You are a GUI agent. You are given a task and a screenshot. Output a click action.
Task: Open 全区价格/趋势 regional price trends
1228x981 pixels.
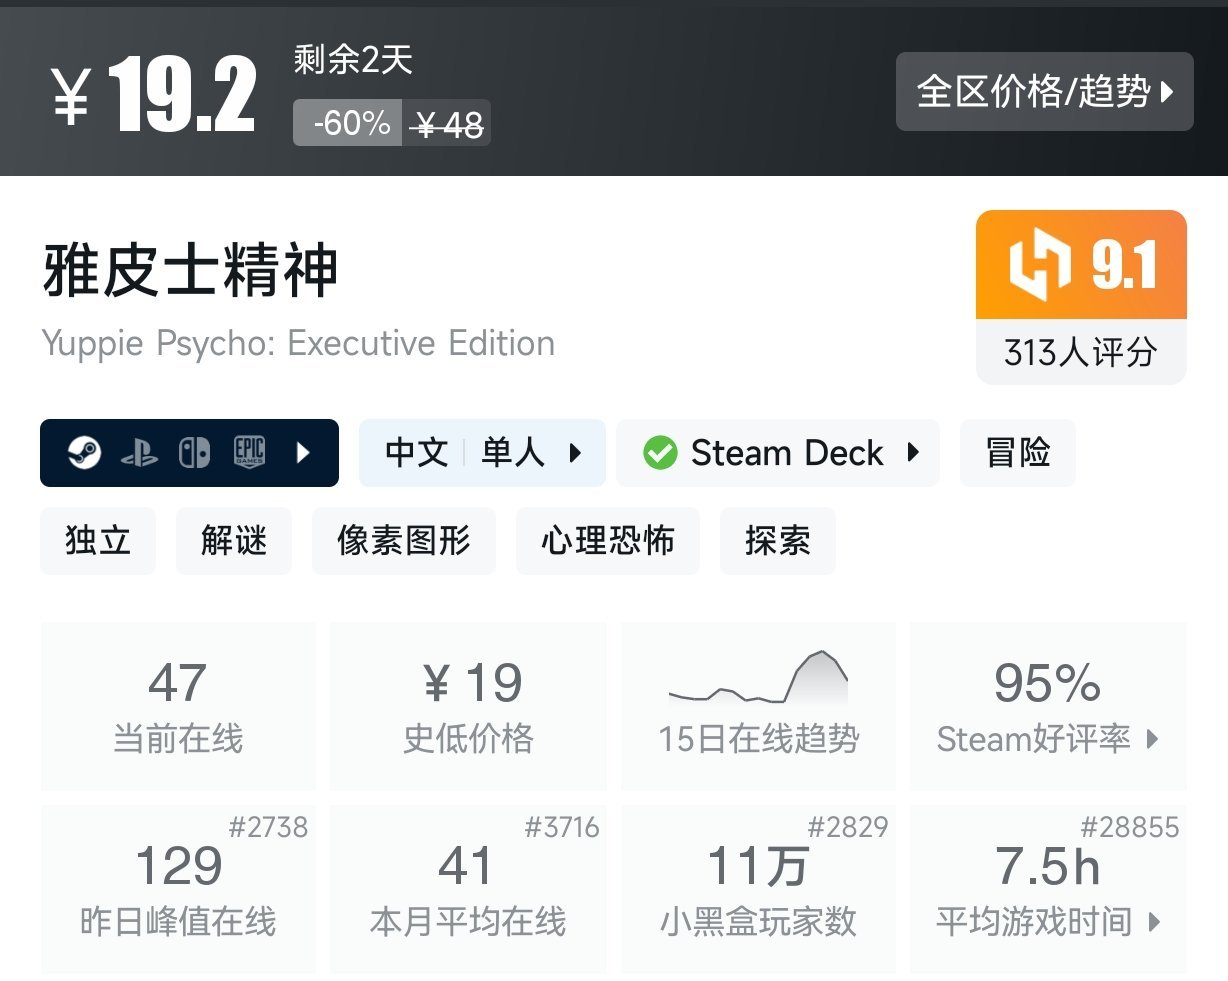(1045, 92)
